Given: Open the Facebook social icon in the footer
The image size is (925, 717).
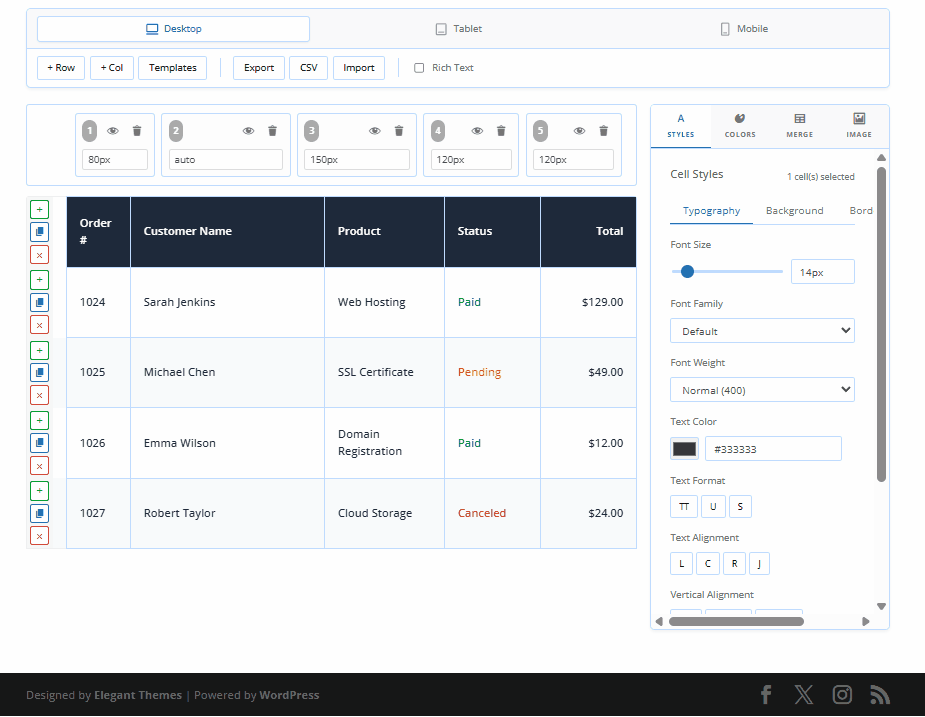Looking at the screenshot, I should coord(766,695).
